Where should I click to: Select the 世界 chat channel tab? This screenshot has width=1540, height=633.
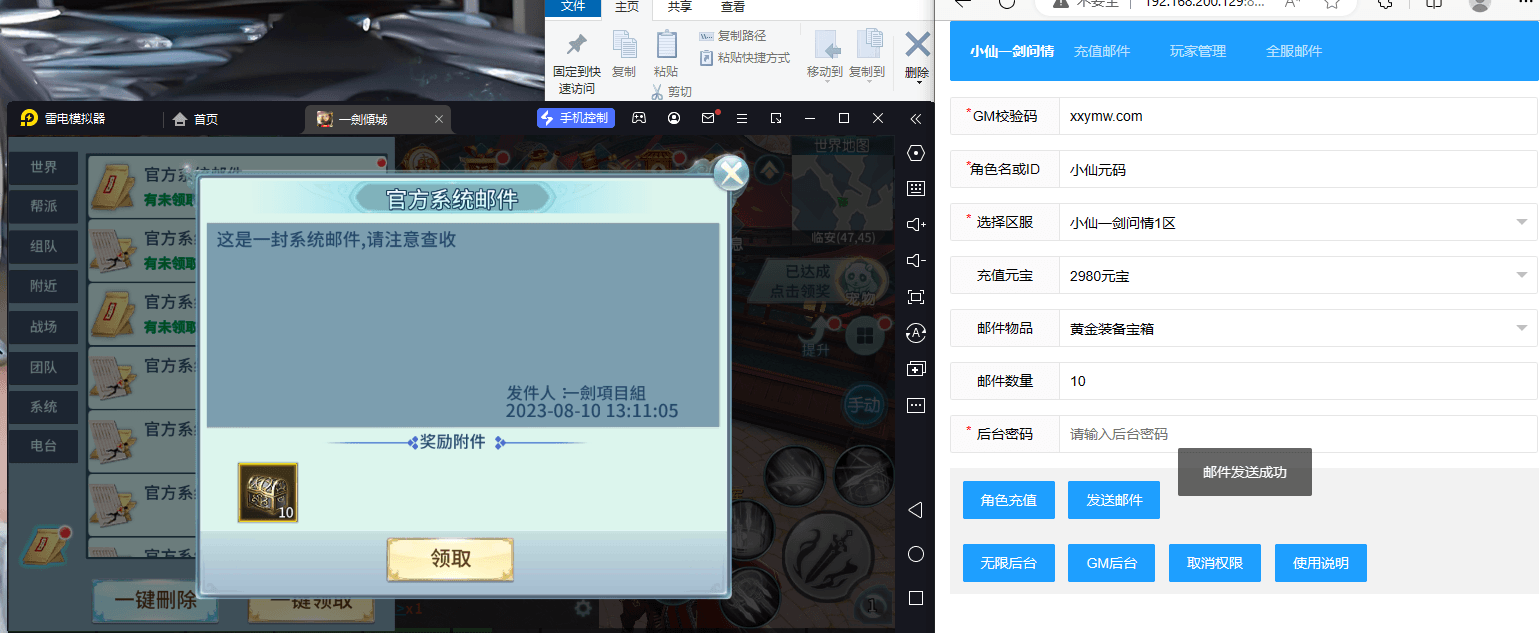pyautogui.click(x=43, y=167)
